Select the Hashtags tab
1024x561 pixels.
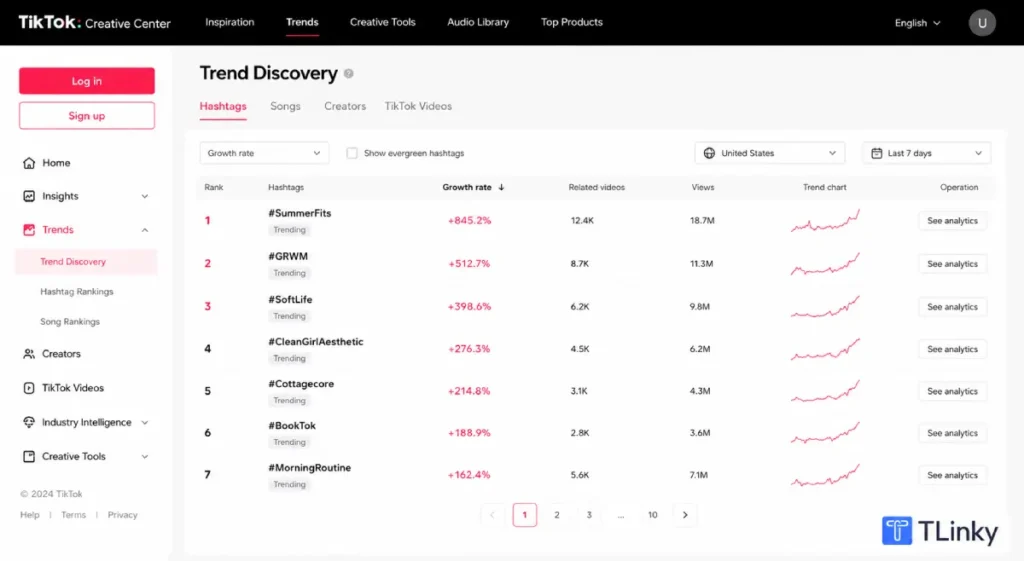pyautogui.click(x=223, y=106)
